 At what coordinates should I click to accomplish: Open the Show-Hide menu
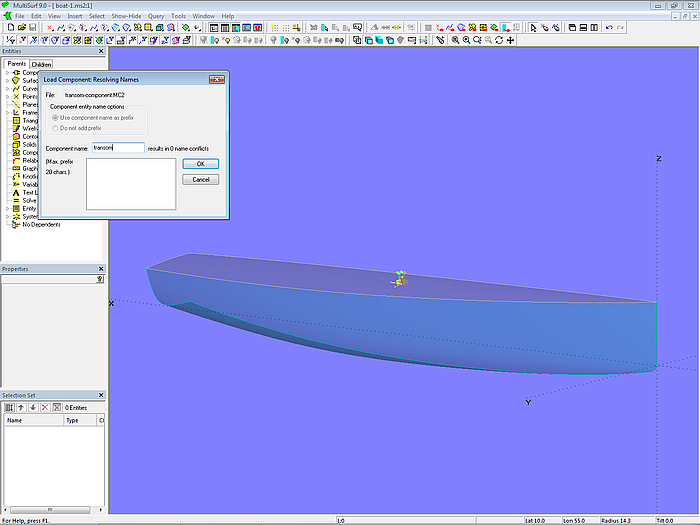[x=125, y=16]
